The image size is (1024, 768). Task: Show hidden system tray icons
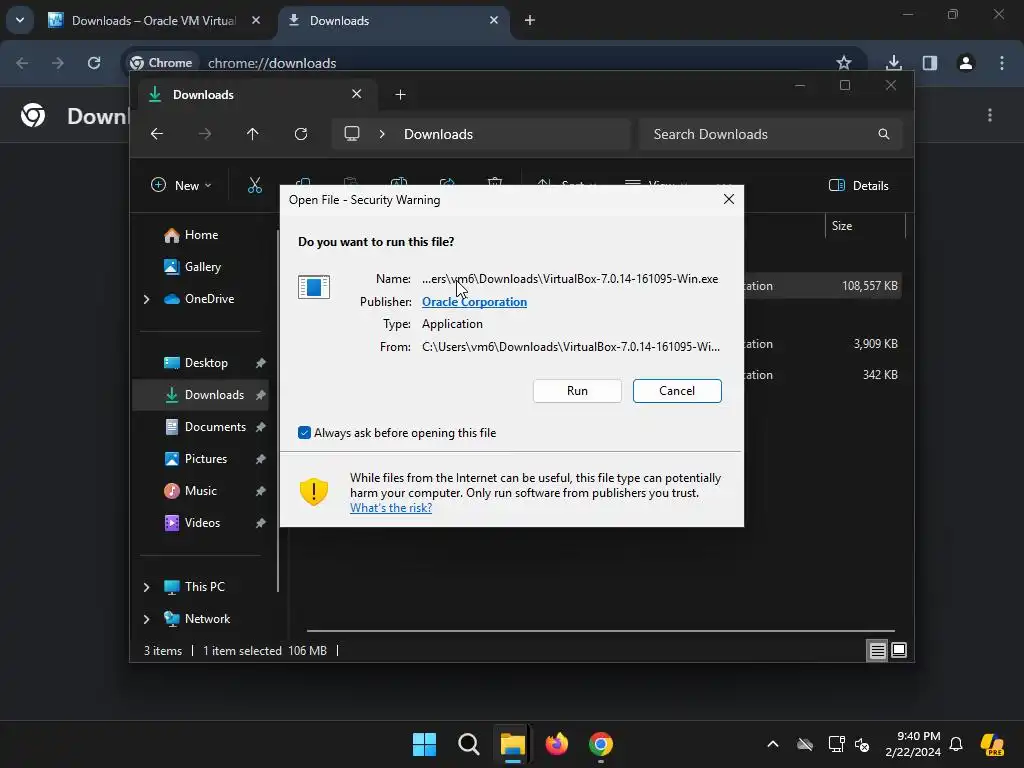coord(773,744)
